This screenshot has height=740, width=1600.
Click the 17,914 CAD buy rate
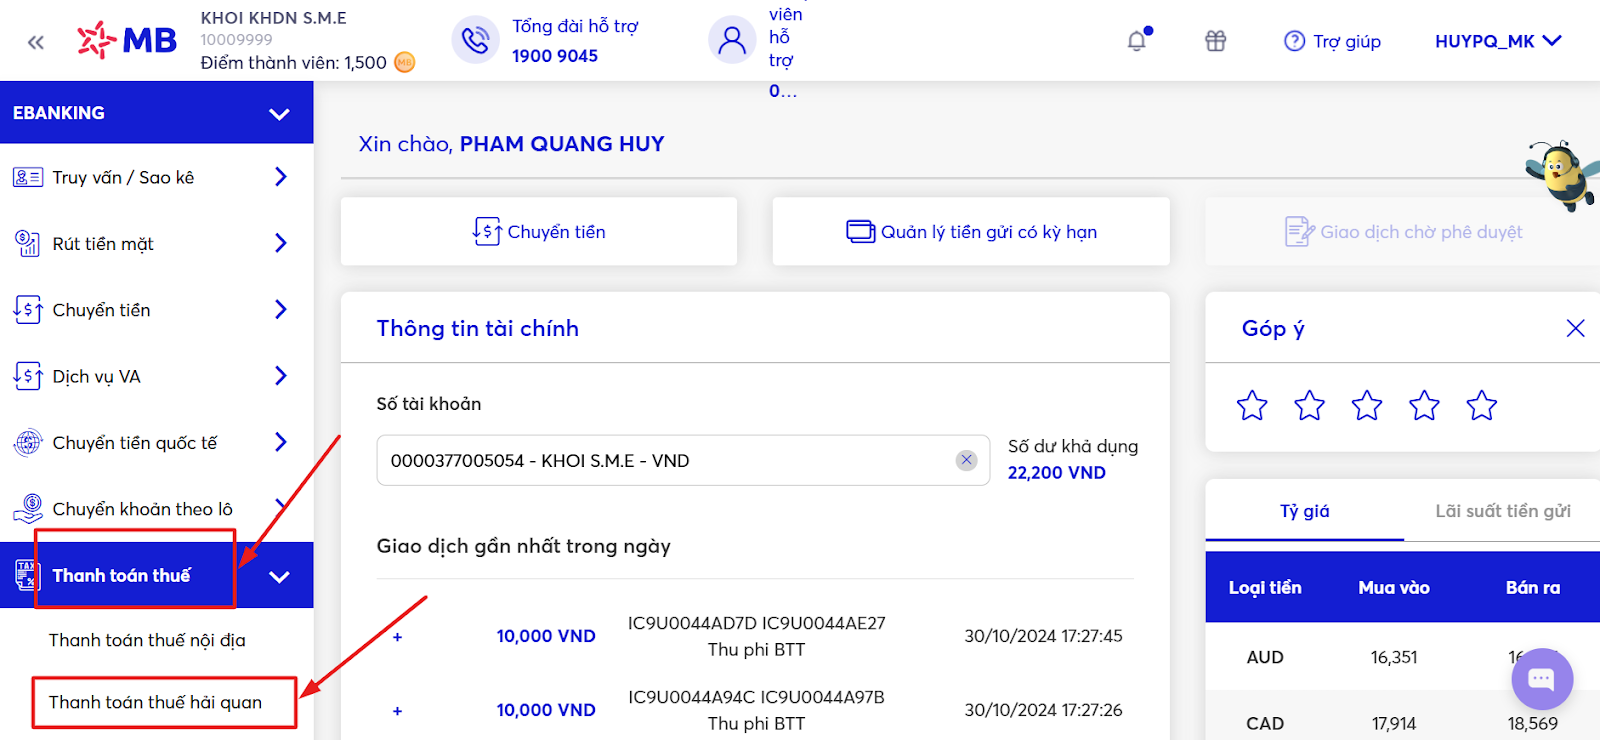[x=1394, y=723]
